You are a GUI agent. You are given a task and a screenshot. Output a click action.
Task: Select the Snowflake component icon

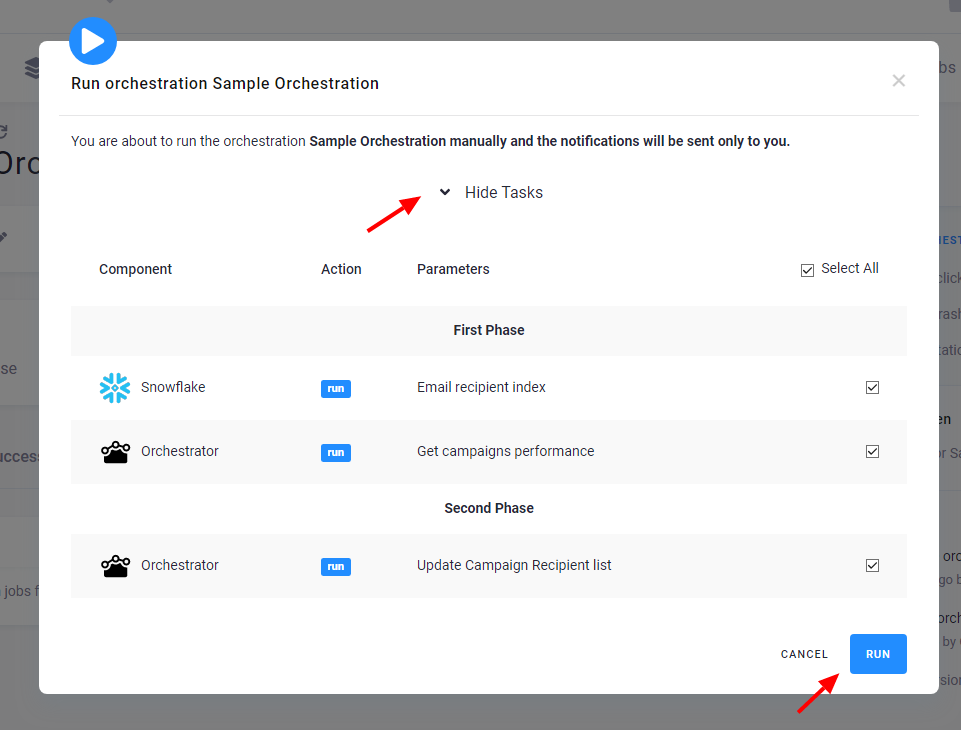coord(115,388)
